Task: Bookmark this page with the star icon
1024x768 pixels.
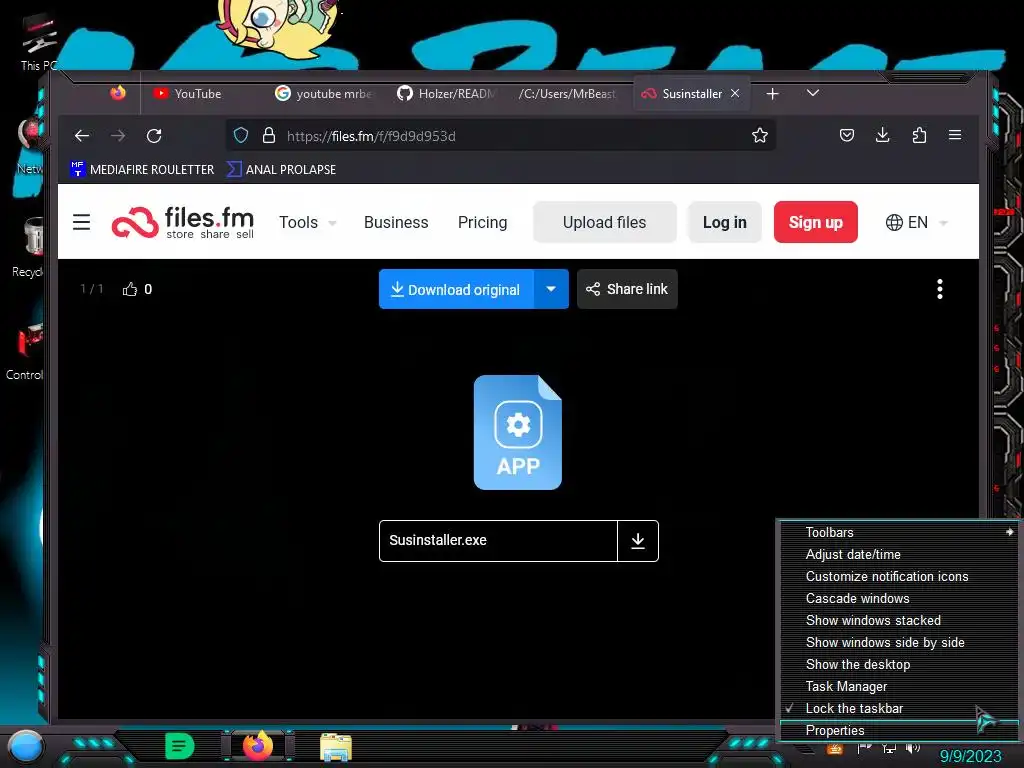Action: click(x=760, y=135)
